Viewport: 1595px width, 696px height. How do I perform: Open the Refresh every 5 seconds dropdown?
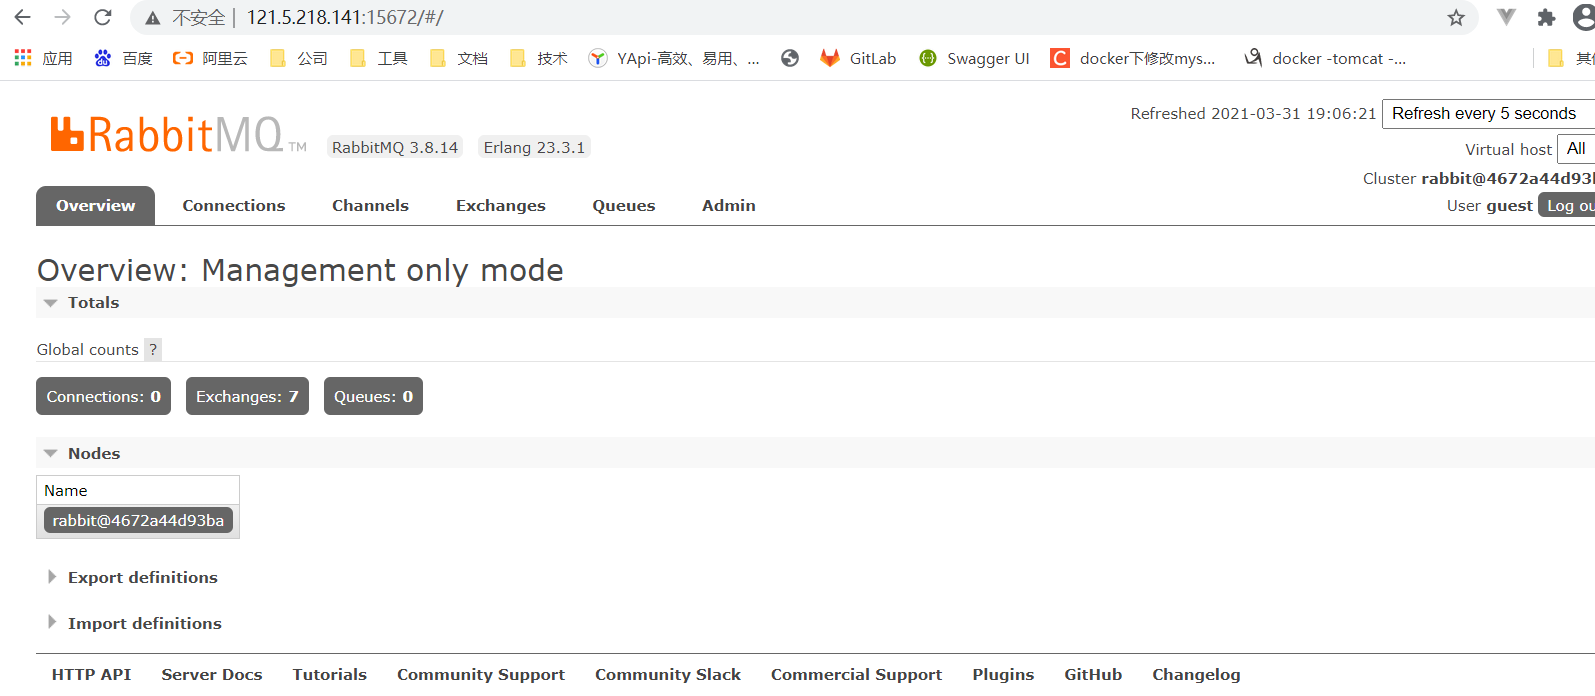coord(1488,113)
